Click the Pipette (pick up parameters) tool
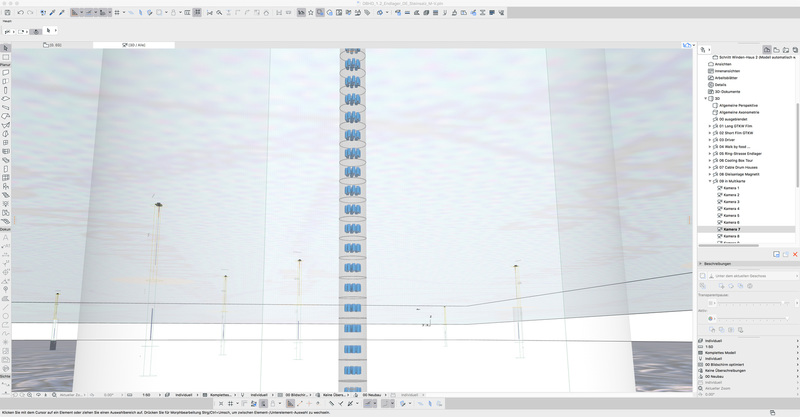 pyautogui.click(x=51, y=13)
